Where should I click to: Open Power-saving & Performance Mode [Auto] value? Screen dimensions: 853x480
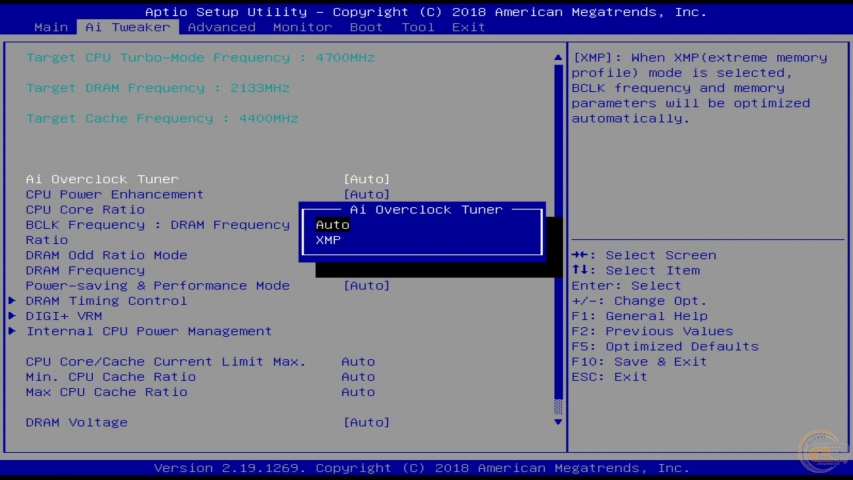pyautogui.click(x=367, y=286)
